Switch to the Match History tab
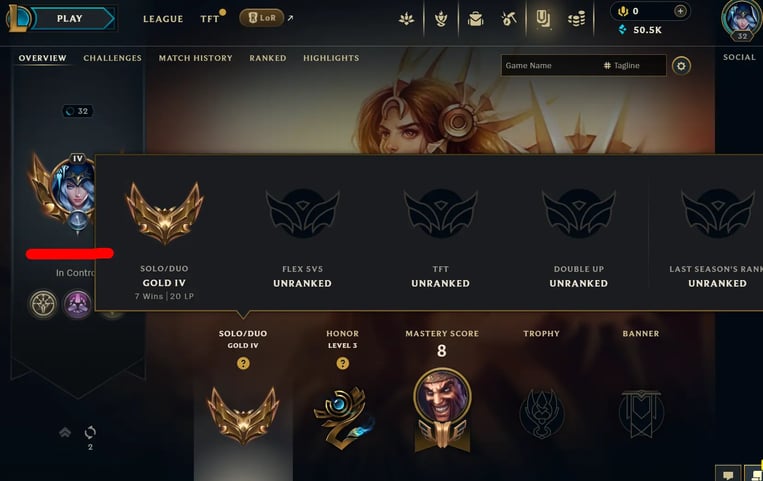The width and height of the screenshot is (763, 481). (x=196, y=58)
